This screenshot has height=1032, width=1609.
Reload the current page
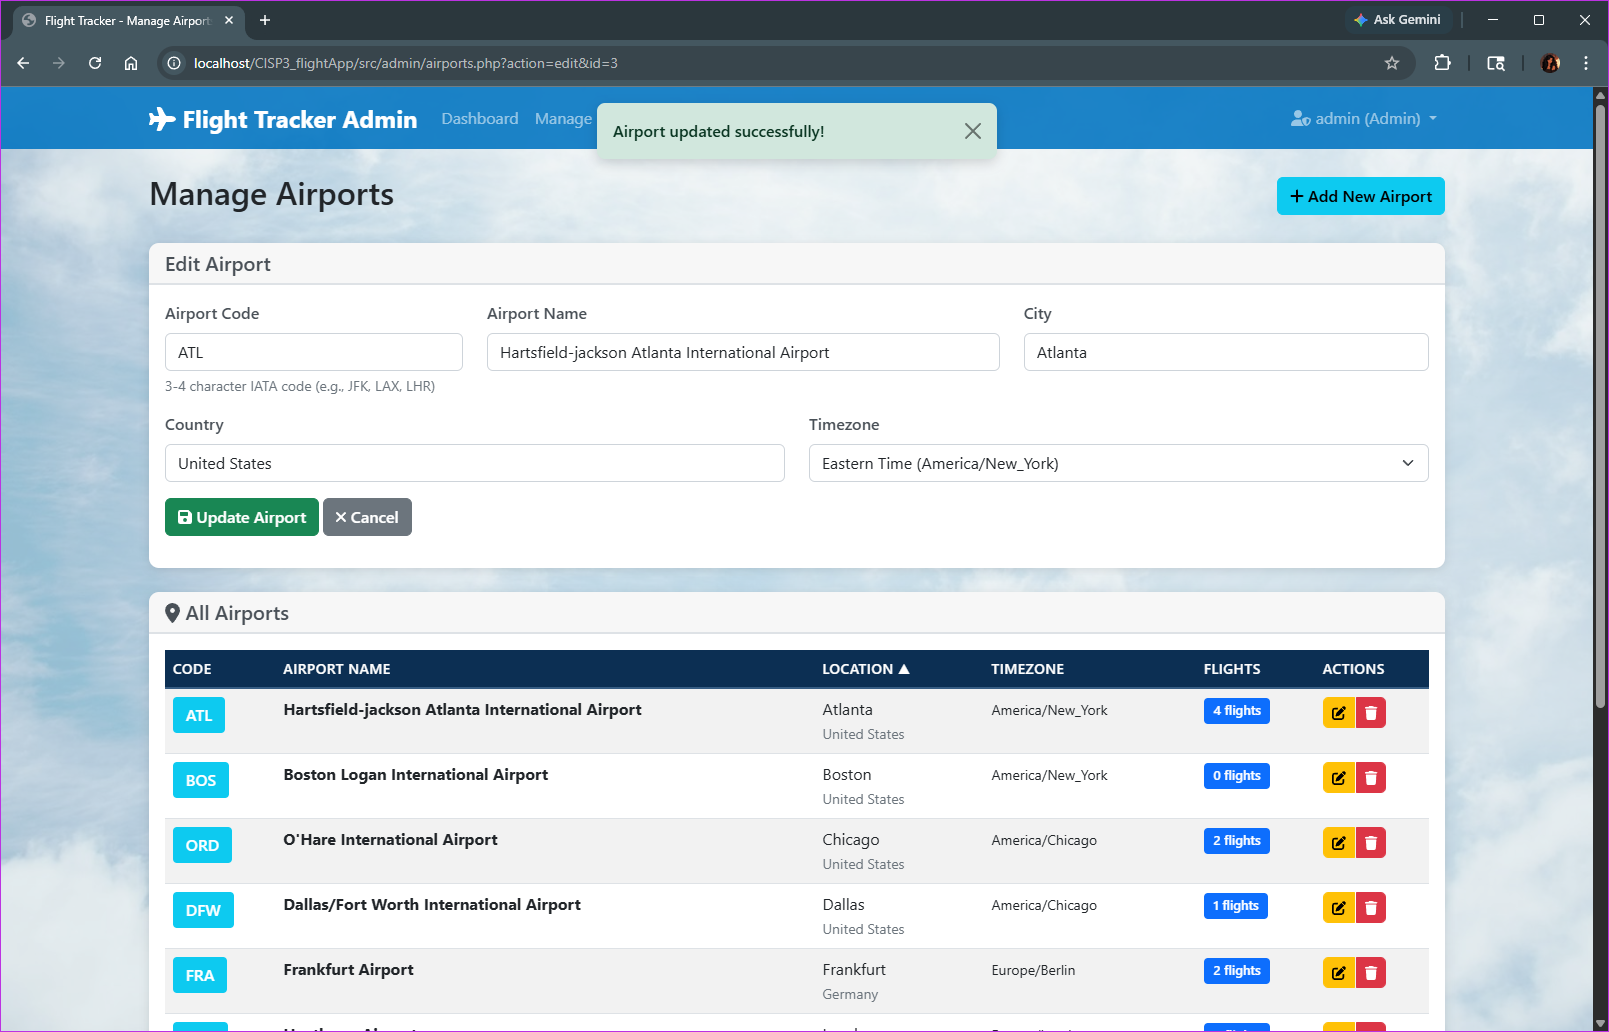(95, 63)
